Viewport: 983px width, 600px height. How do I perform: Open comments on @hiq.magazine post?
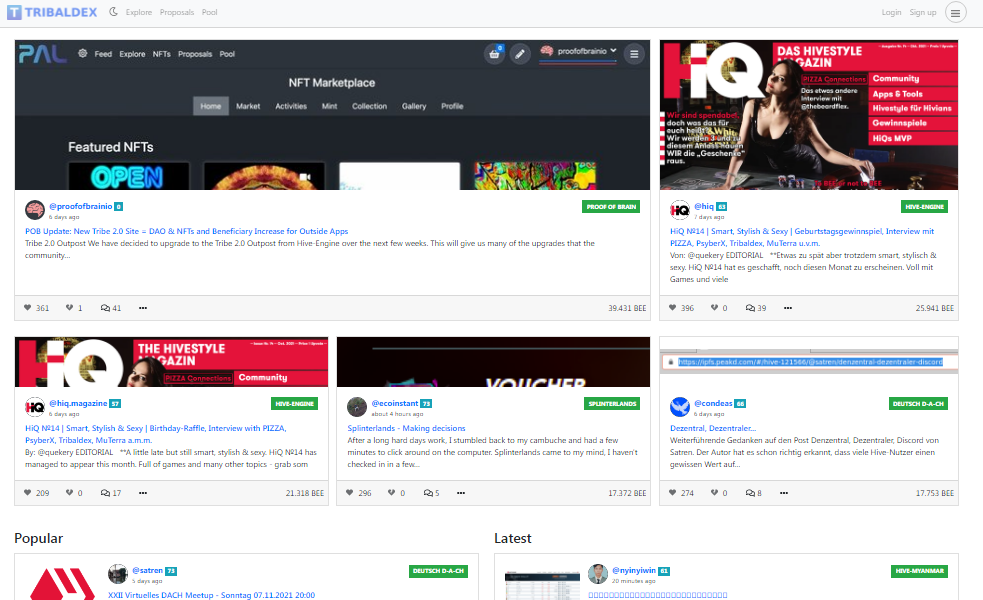111,493
